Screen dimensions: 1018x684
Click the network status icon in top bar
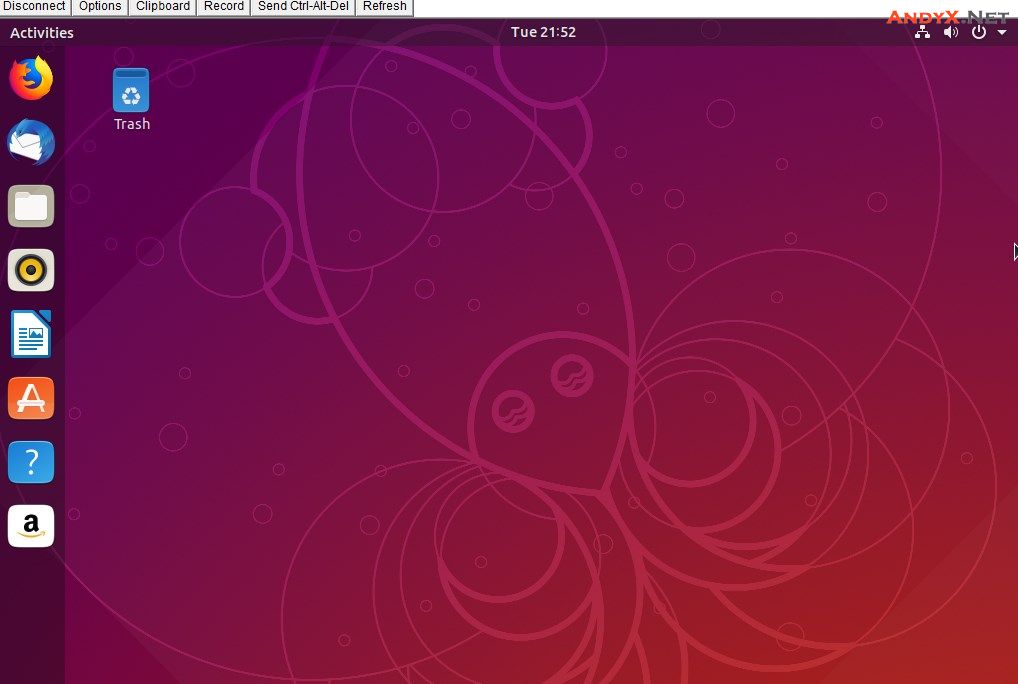coord(923,32)
